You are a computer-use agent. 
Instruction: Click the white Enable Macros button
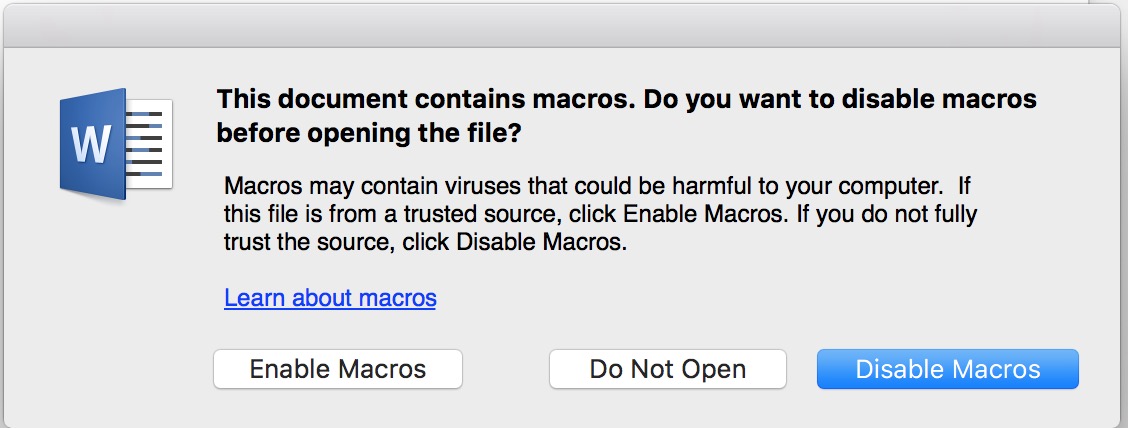(338, 369)
